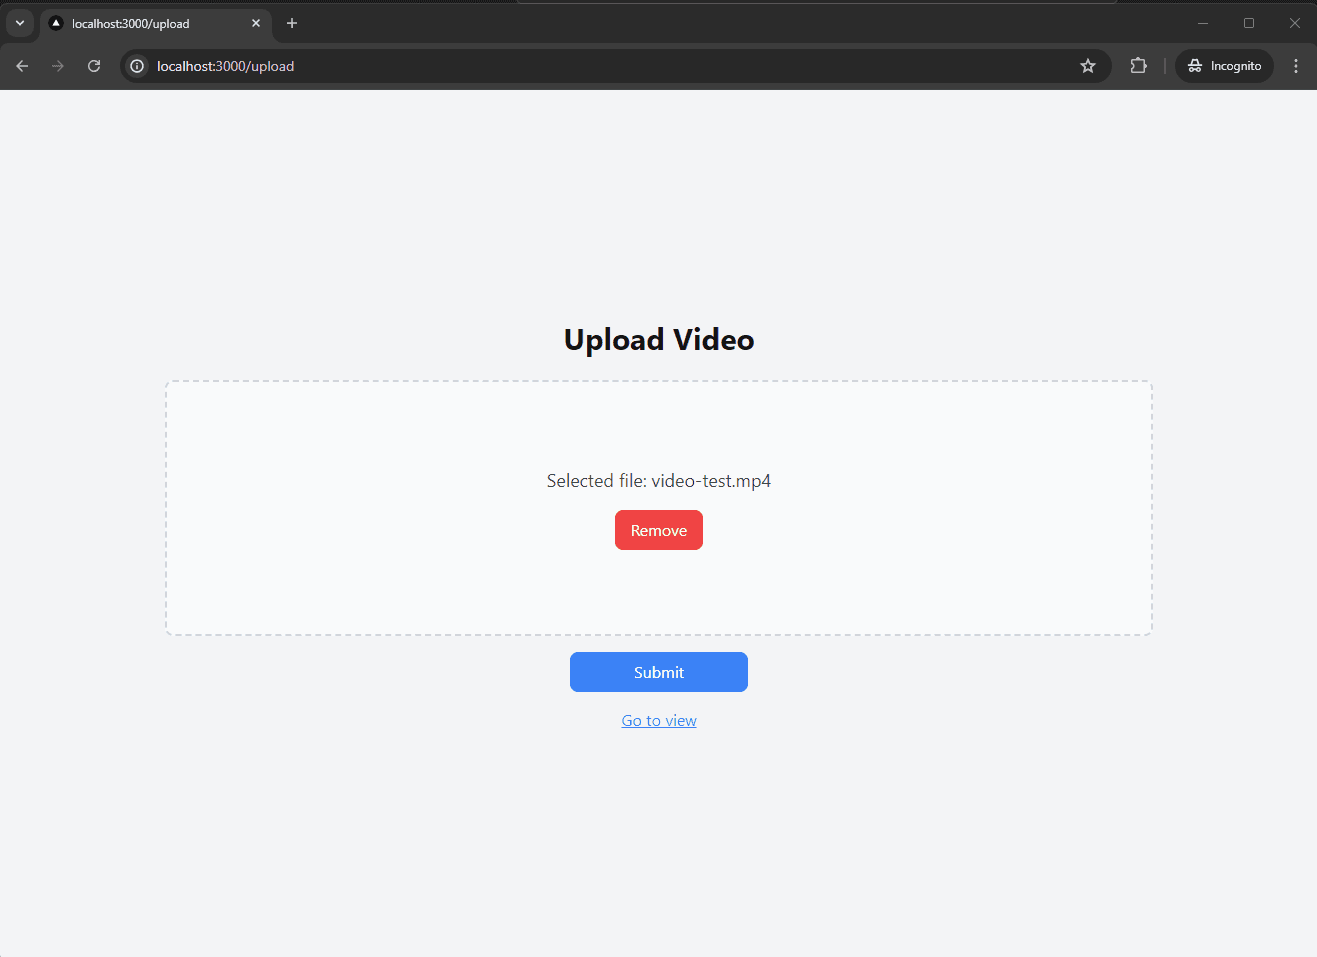Open the Go to view link

659,721
